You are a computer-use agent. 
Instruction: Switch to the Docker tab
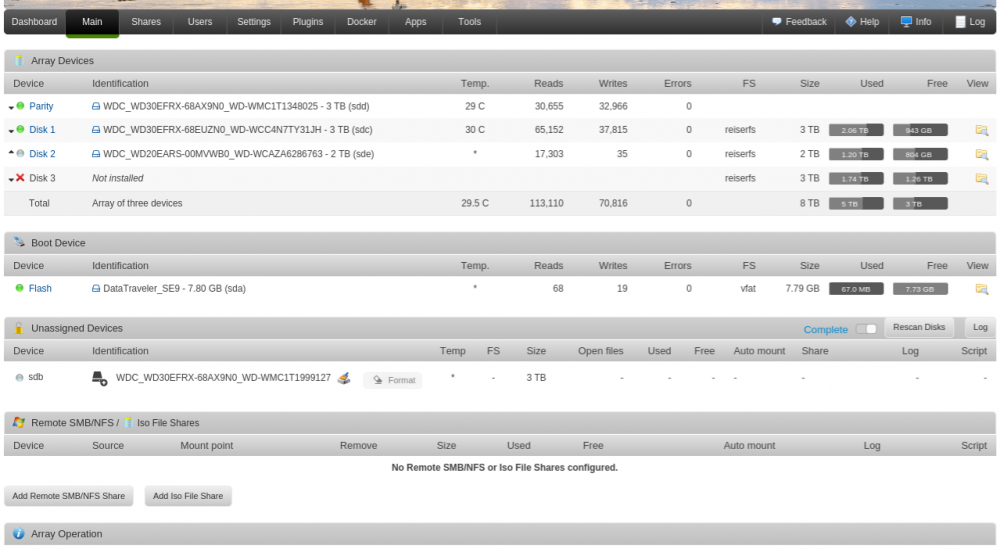tap(362, 22)
